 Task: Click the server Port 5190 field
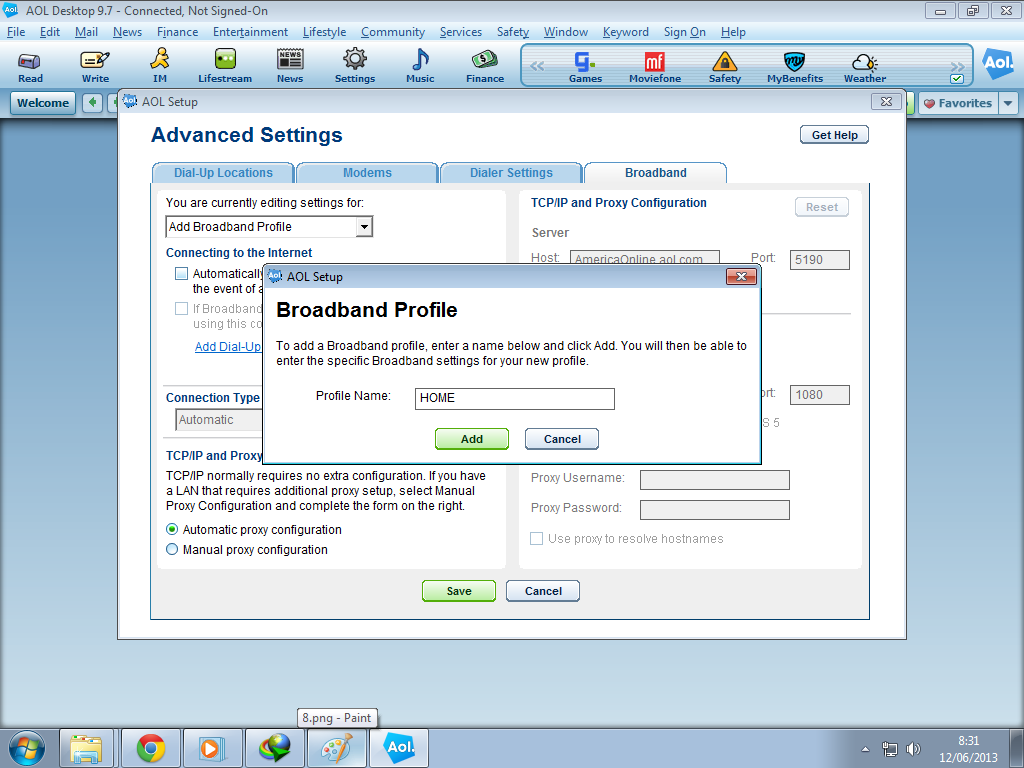[x=820, y=260]
